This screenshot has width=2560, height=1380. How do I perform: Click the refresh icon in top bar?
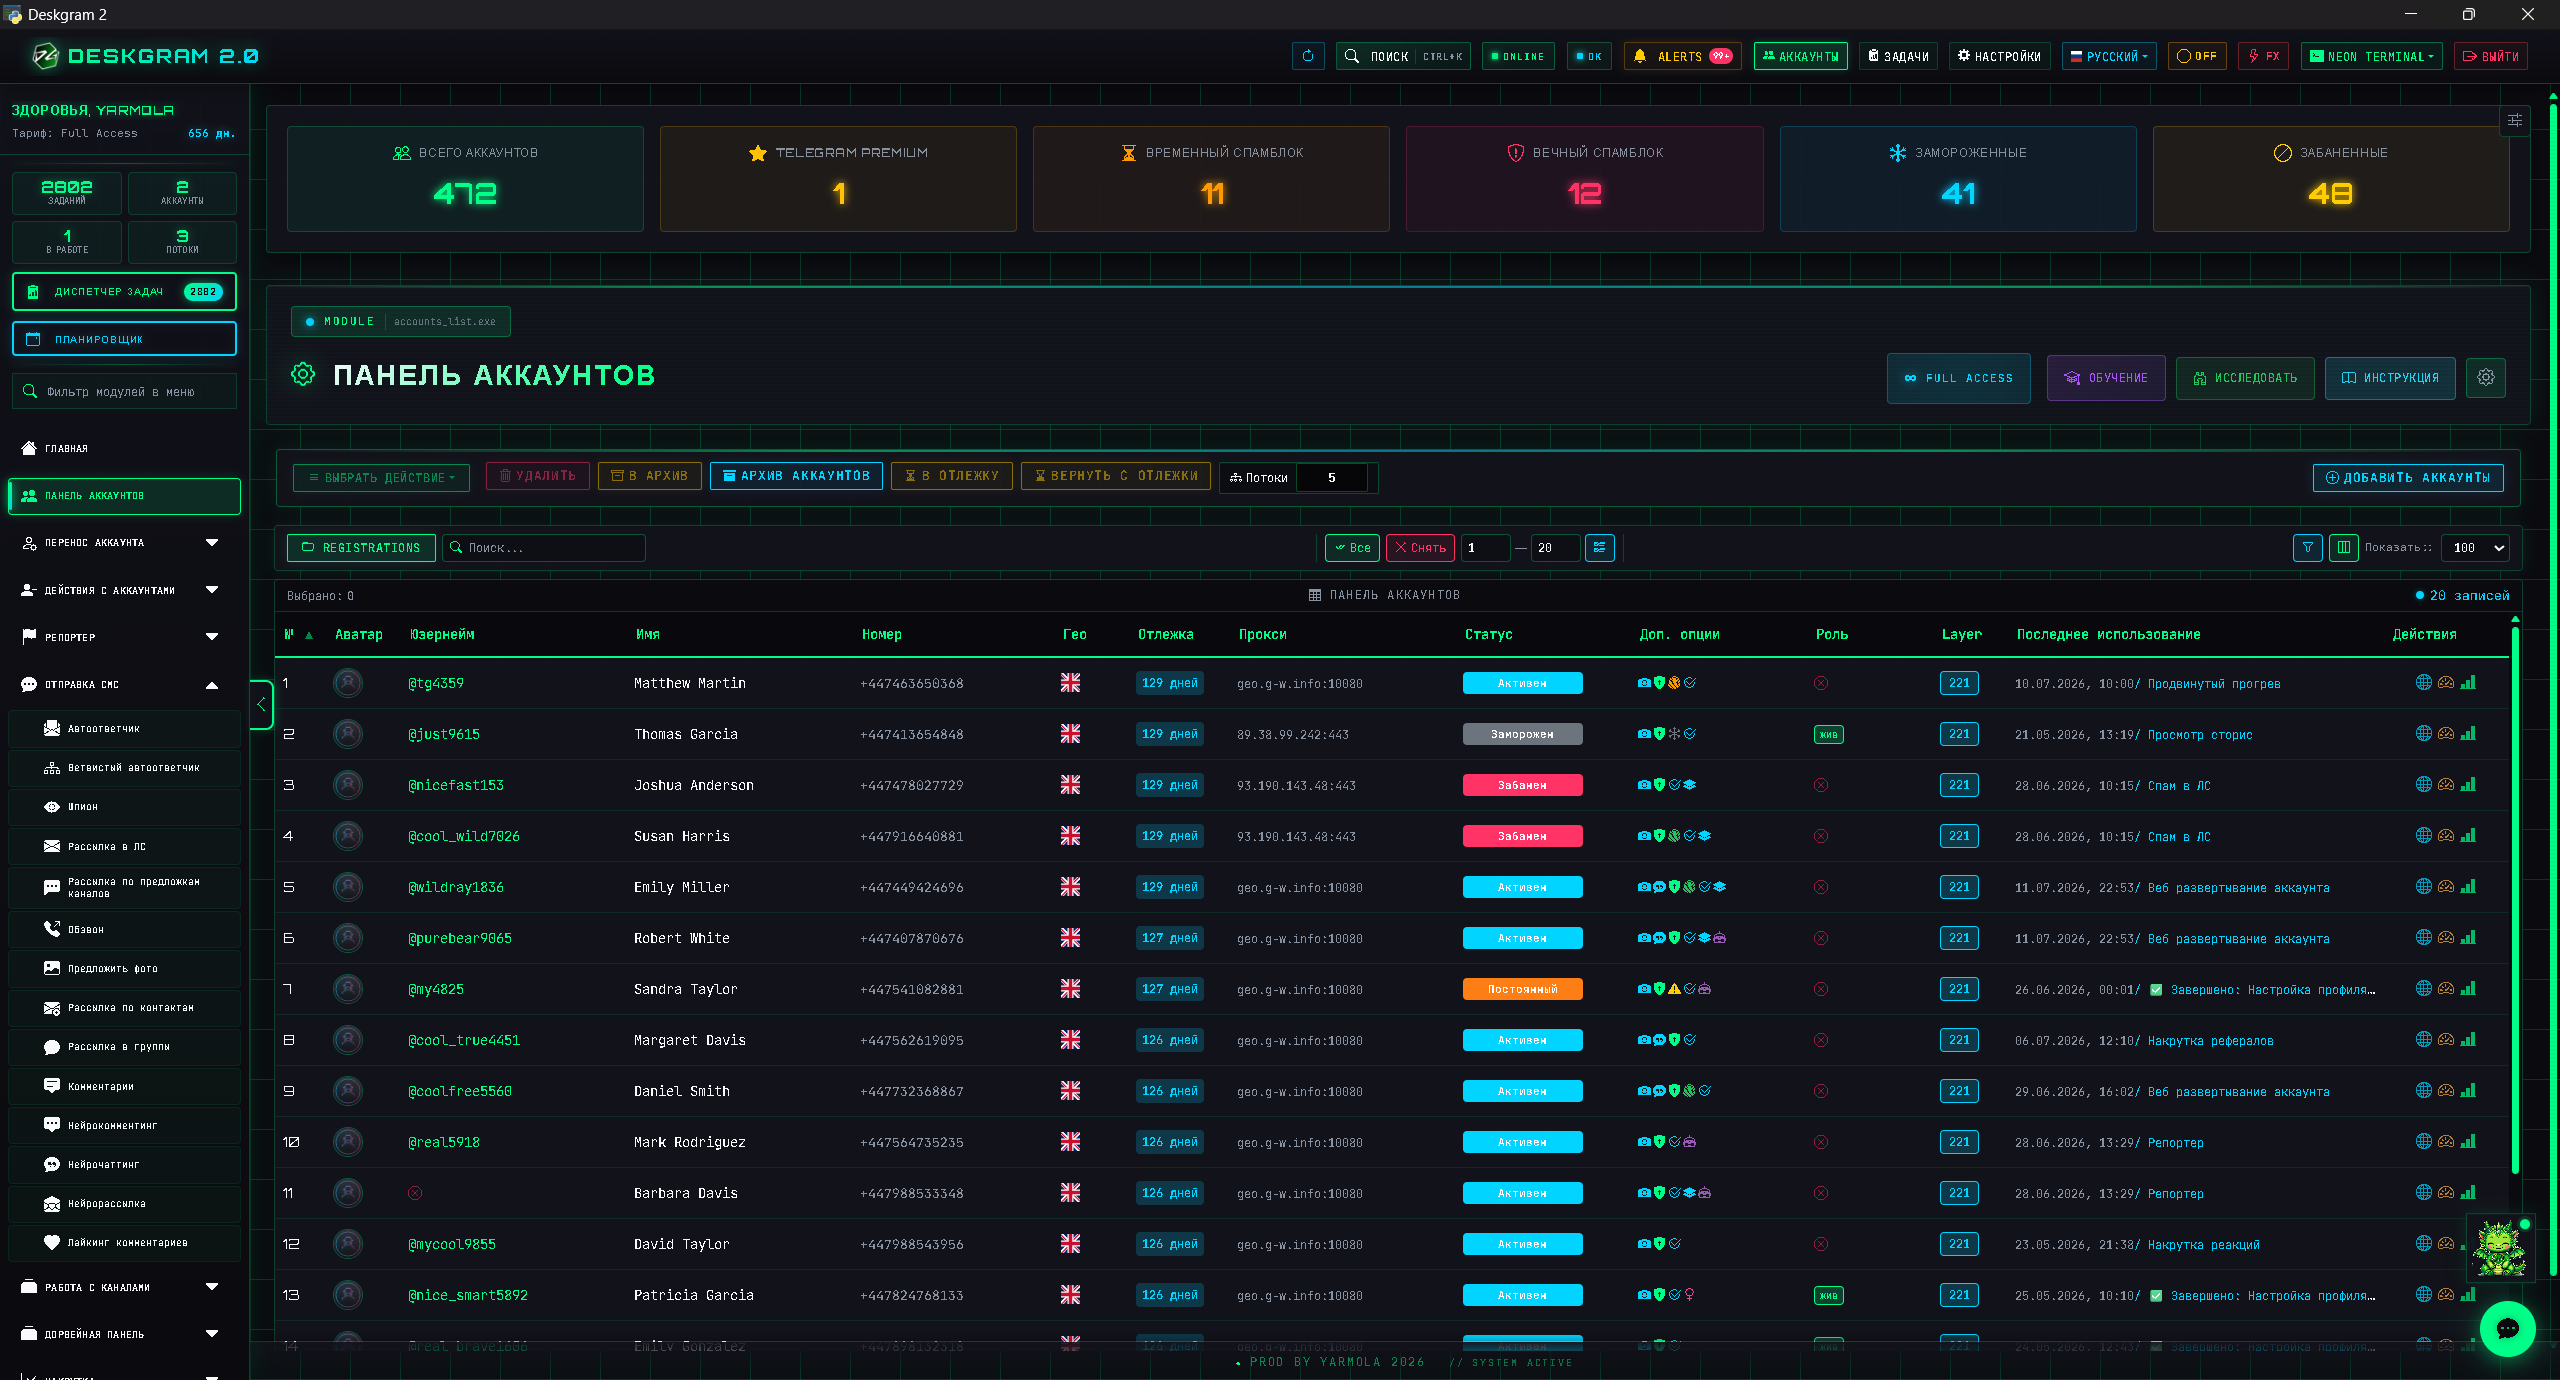1308,56
